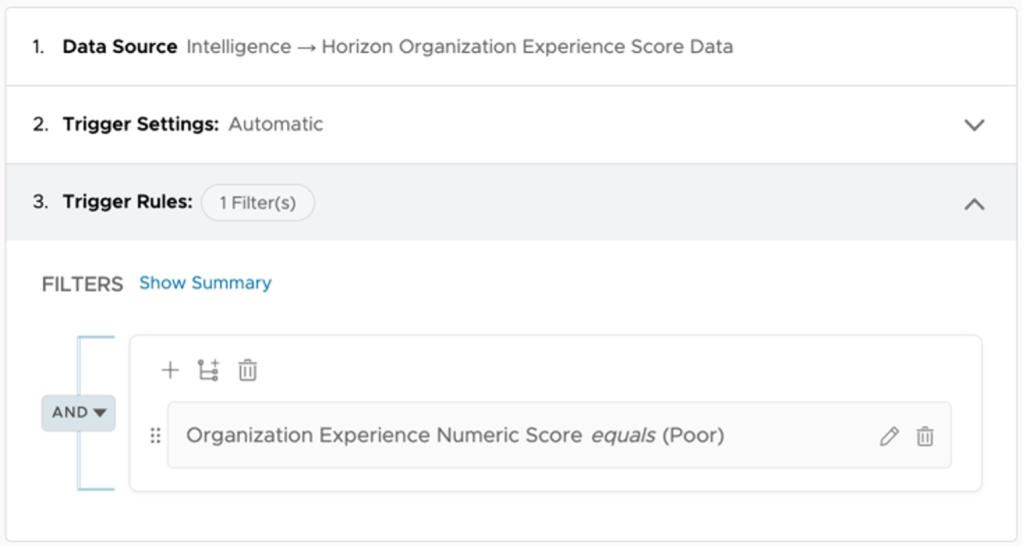Click the Automatic trigger setting value
Screen dimensions: 1024x549
coord(275,125)
